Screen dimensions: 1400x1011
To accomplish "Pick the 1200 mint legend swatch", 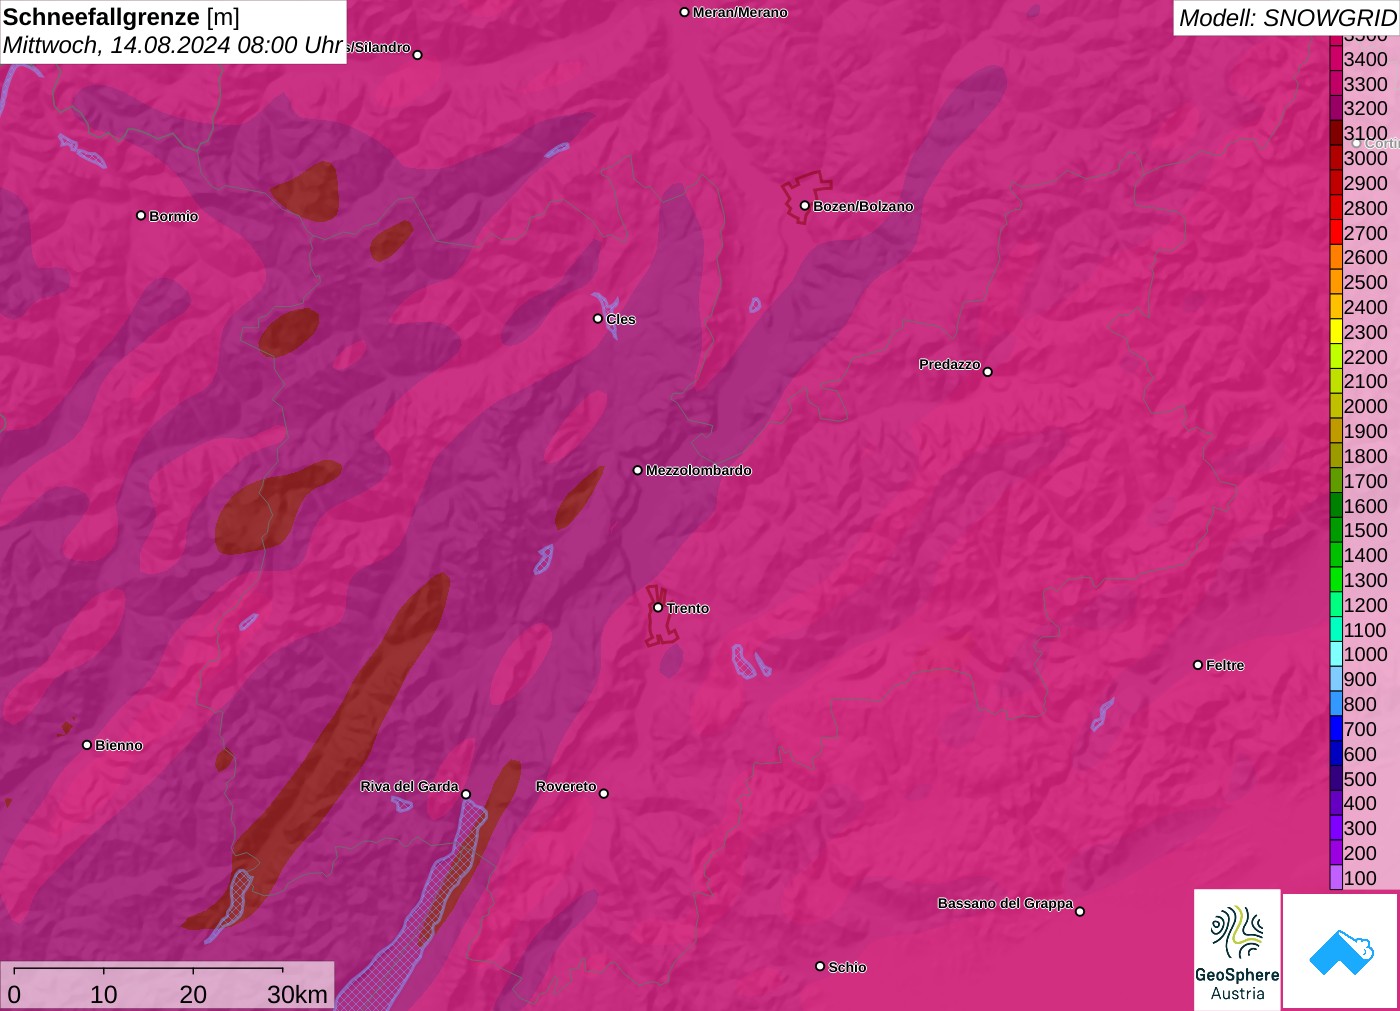I will point(1336,604).
